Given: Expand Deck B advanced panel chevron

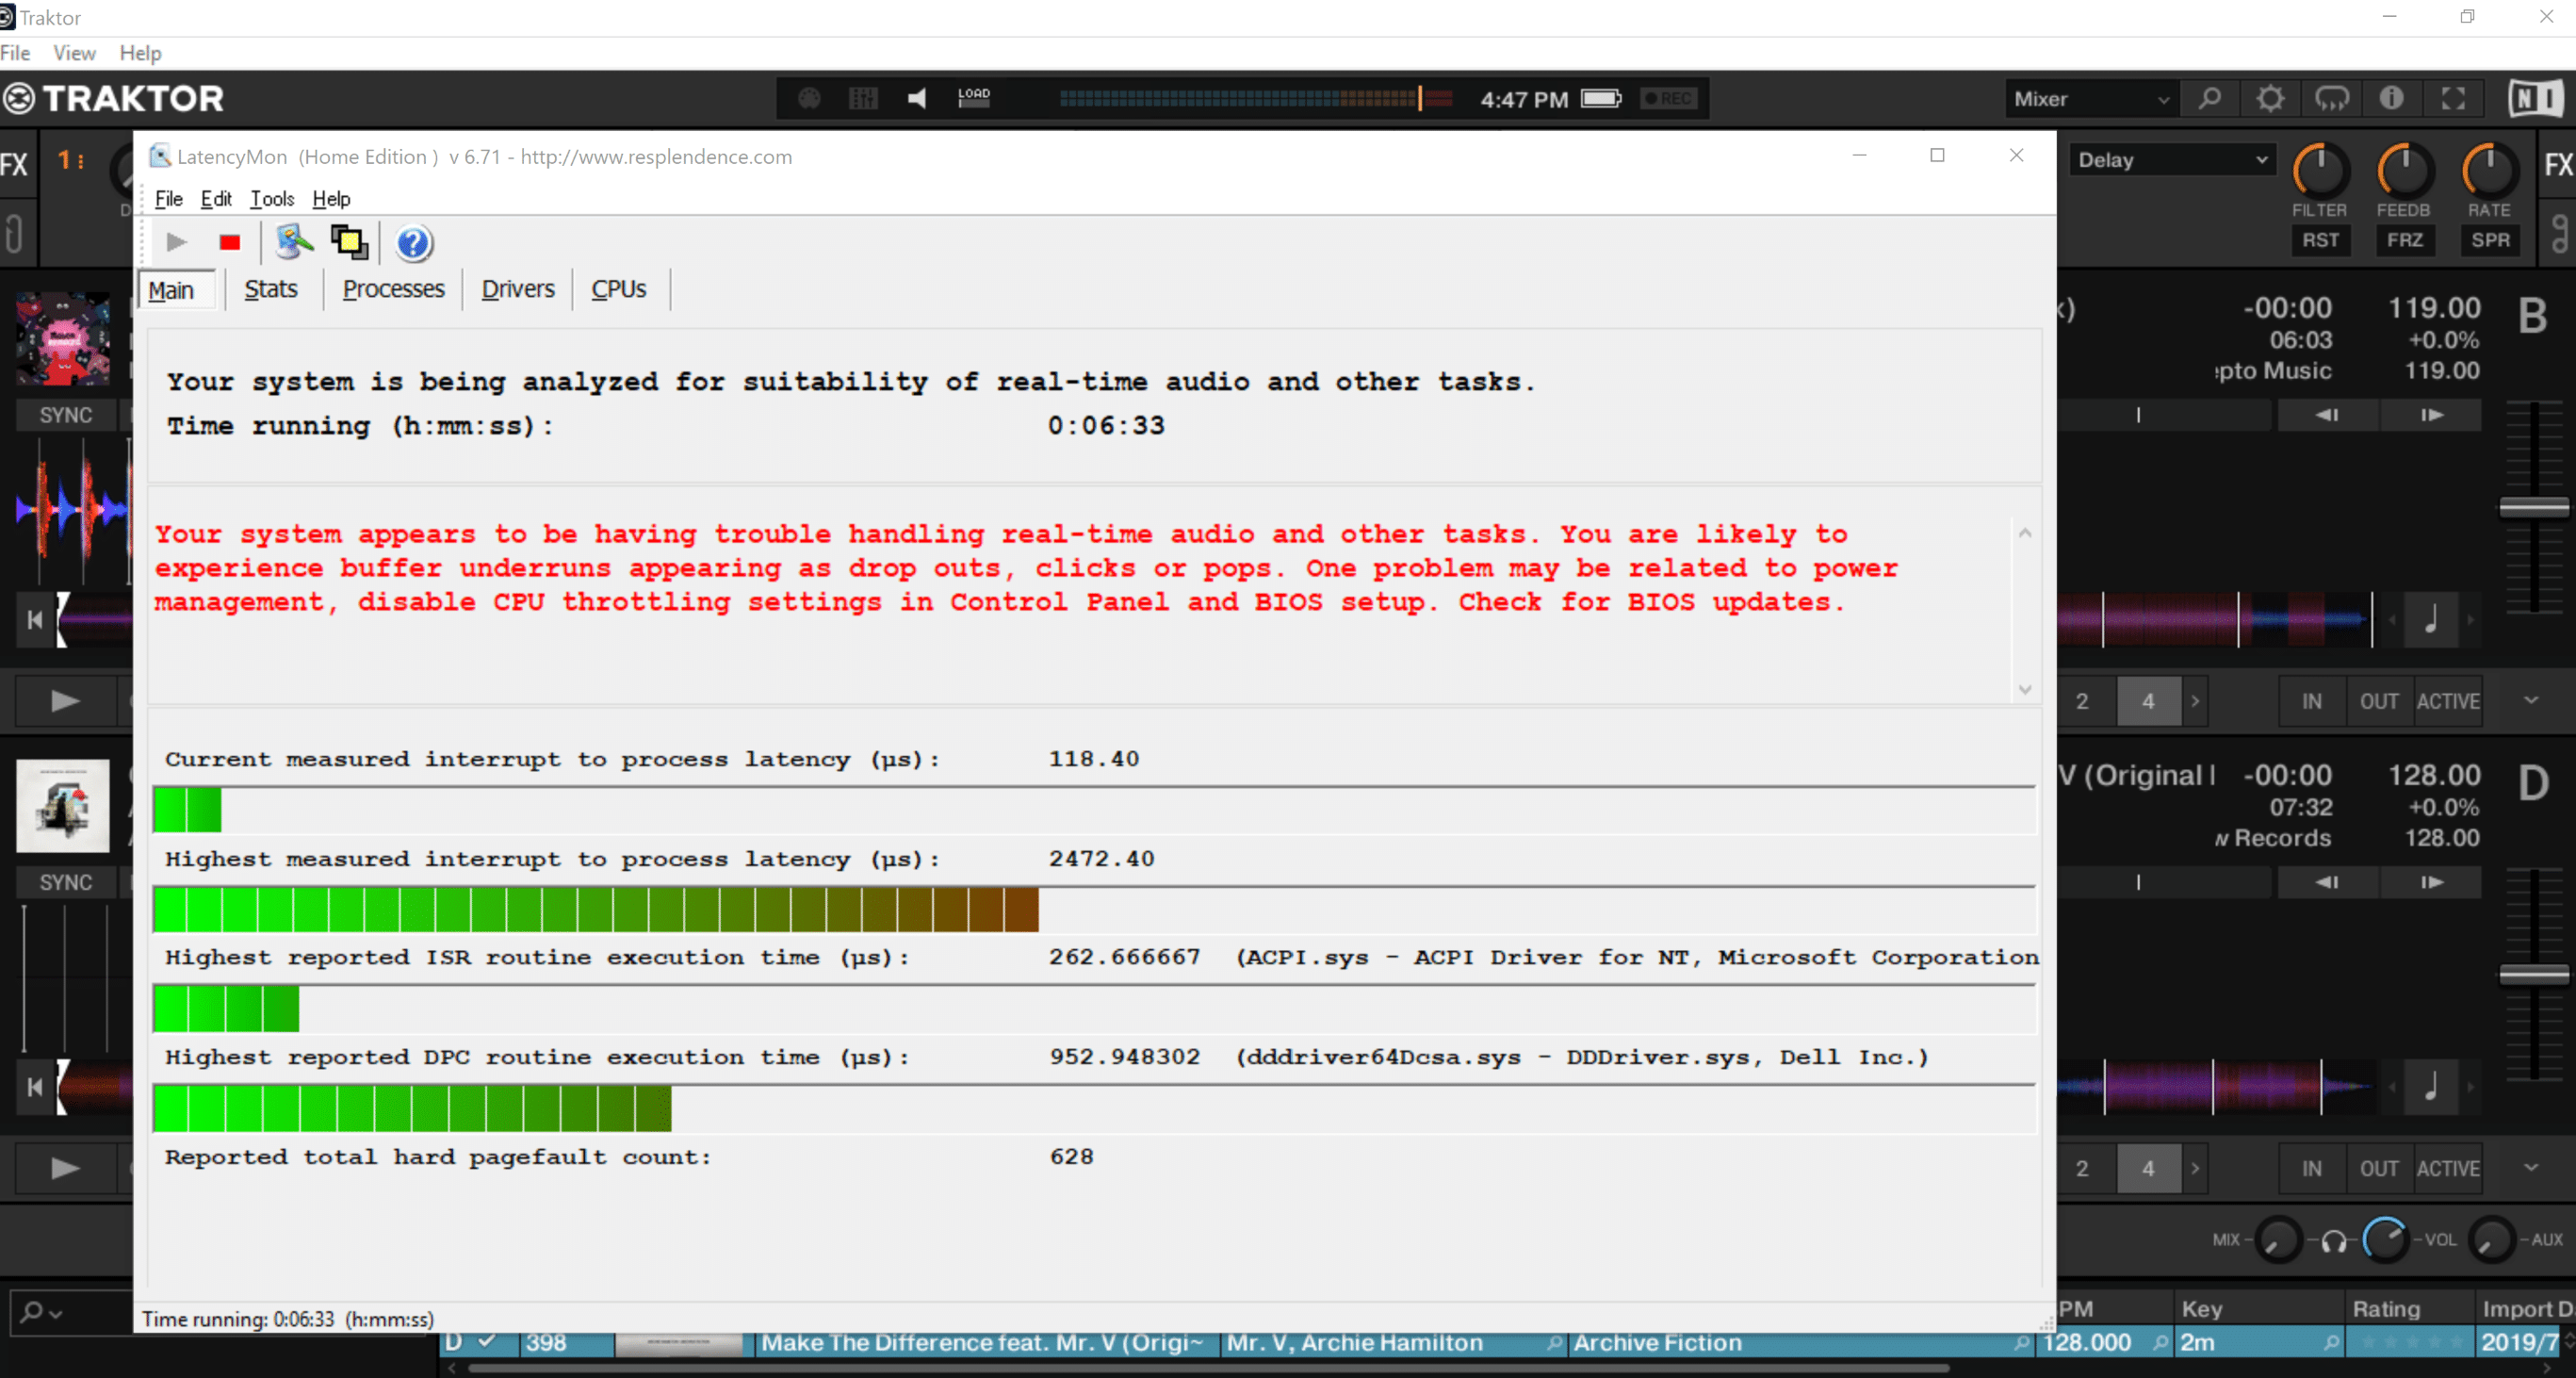Looking at the screenshot, I should pyautogui.click(x=2531, y=700).
